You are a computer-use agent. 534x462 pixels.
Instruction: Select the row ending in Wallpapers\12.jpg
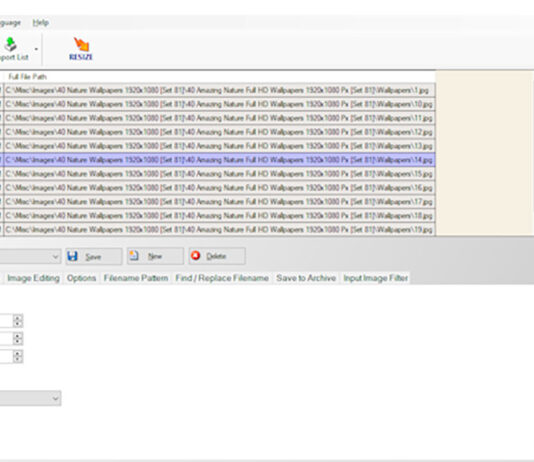220,132
